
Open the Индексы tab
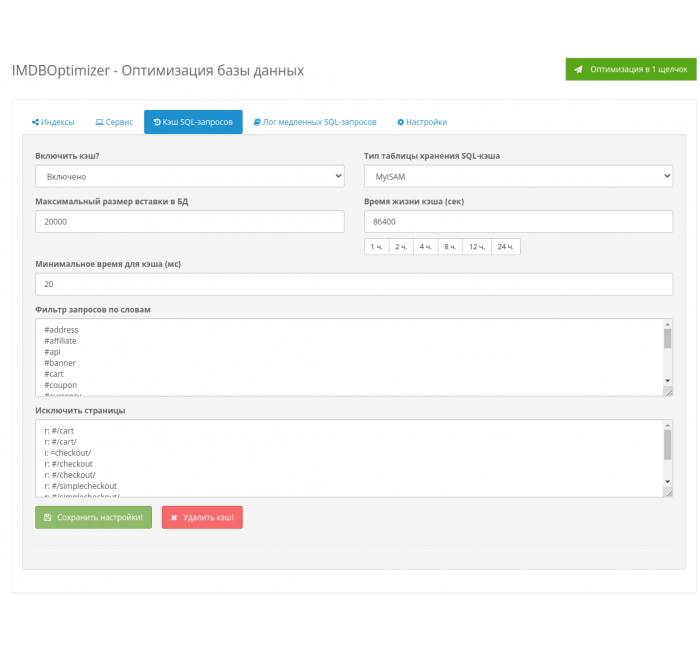53,122
